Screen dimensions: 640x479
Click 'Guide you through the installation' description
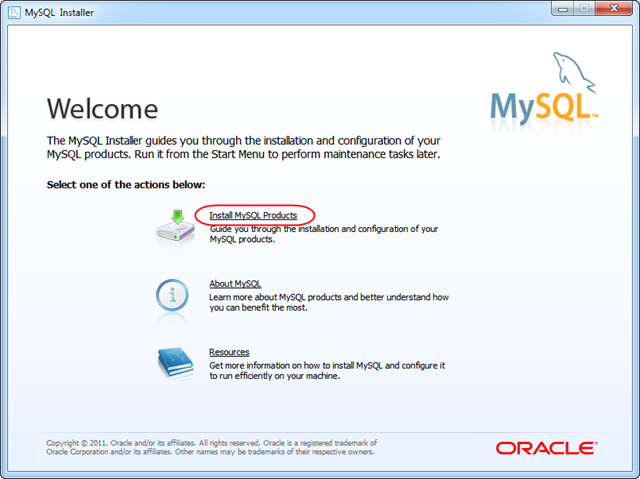tap(324, 234)
